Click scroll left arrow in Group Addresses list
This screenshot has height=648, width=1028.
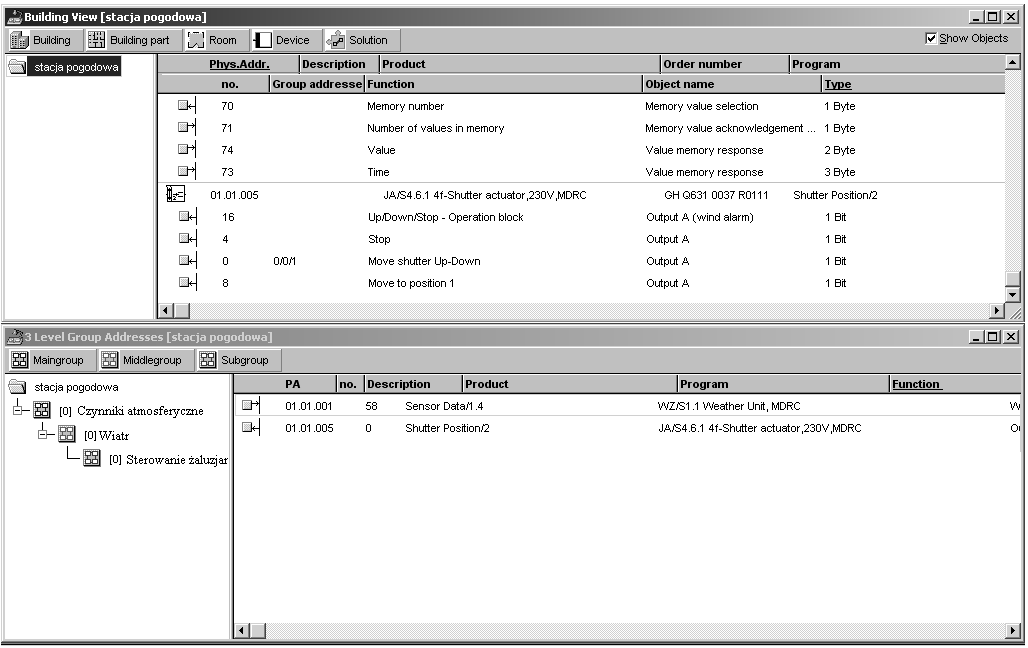[x=242, y=631]
